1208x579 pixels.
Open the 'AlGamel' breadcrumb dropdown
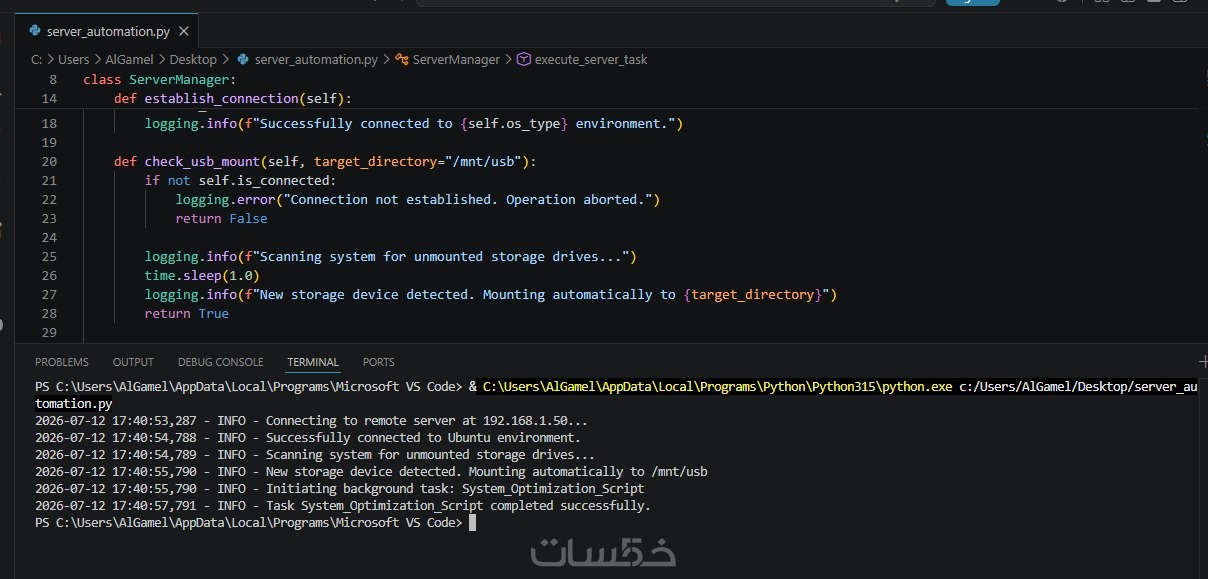127,60
